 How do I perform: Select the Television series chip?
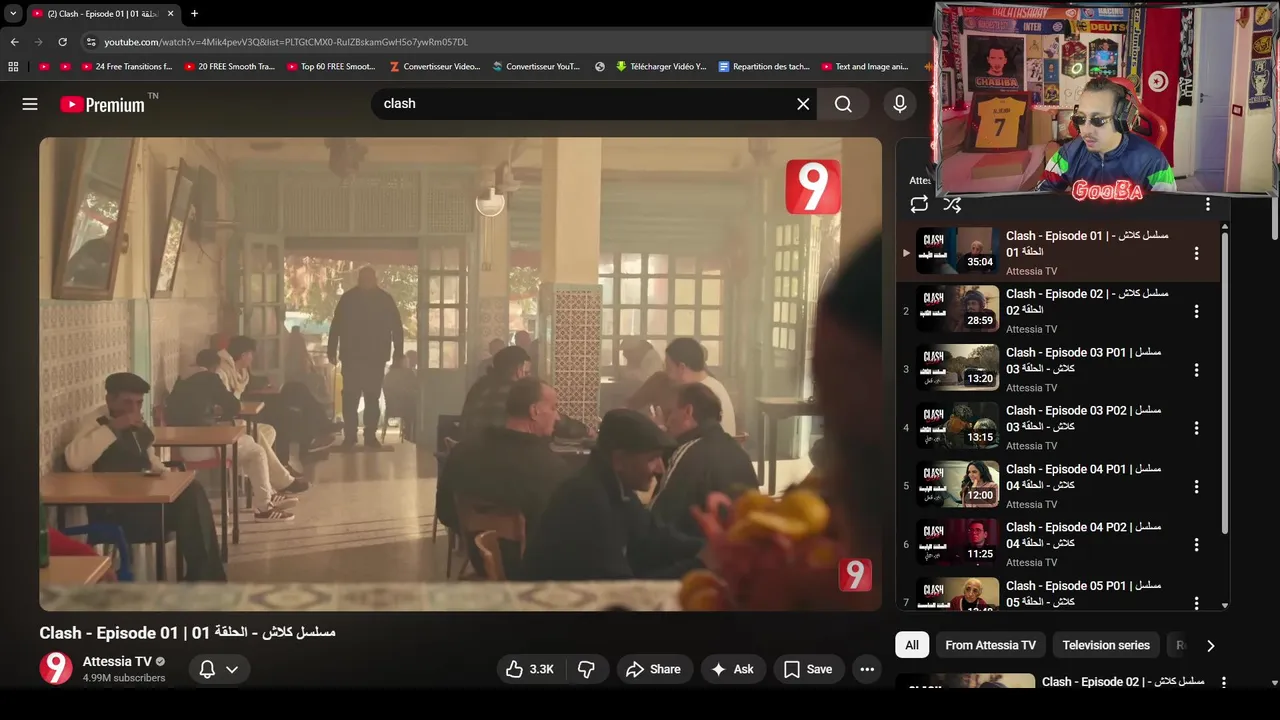[x=1106, y=645]
